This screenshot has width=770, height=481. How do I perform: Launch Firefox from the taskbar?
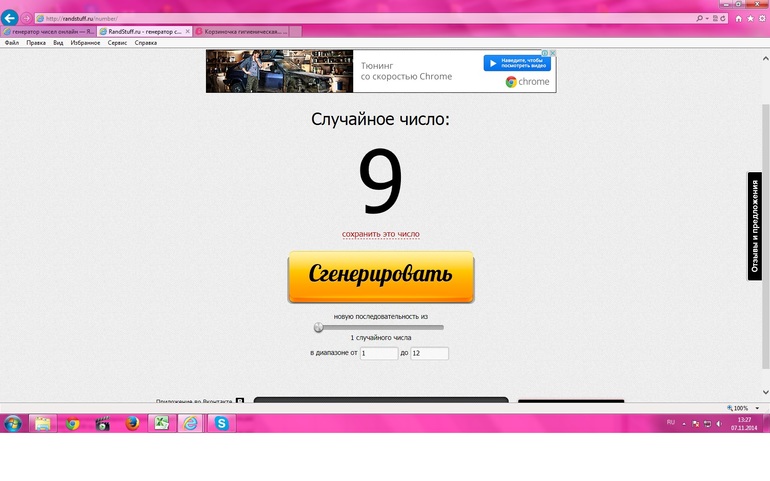[131, 423]
